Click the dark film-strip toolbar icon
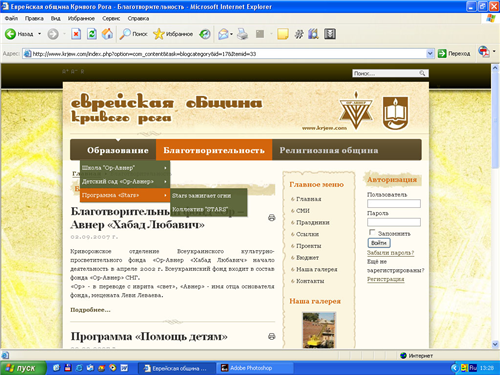This screenshot has height=375, width=500. click(330, 34)
